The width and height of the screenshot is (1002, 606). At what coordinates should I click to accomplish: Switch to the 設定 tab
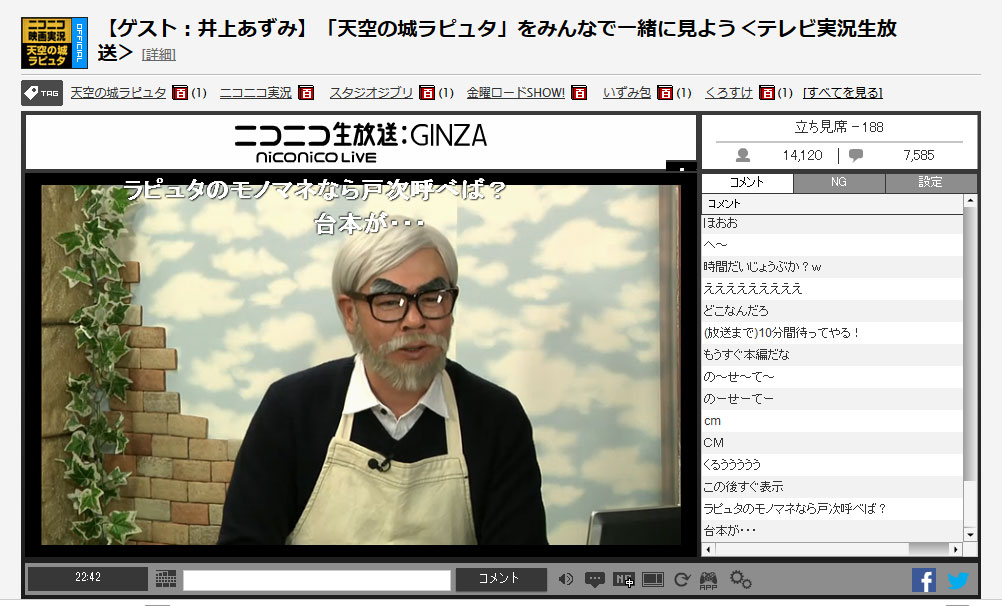point(930,183)
